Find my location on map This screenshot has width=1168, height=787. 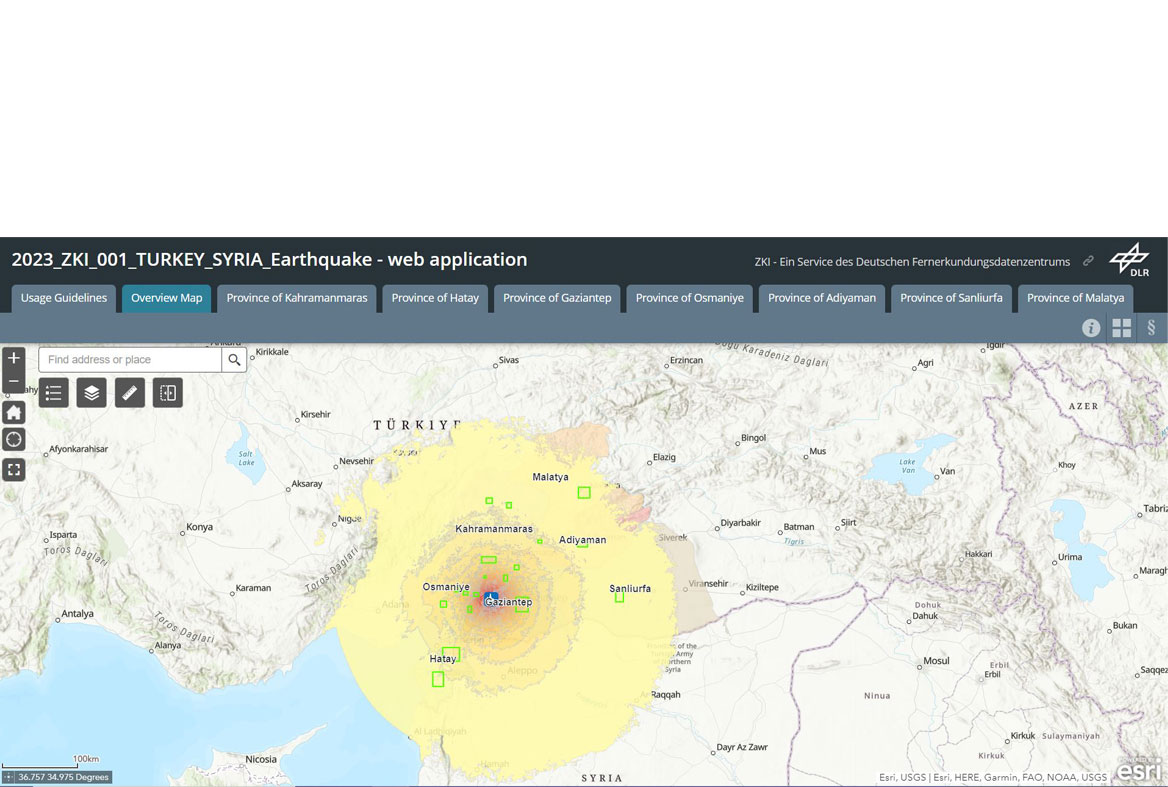[x=14, y=440]
